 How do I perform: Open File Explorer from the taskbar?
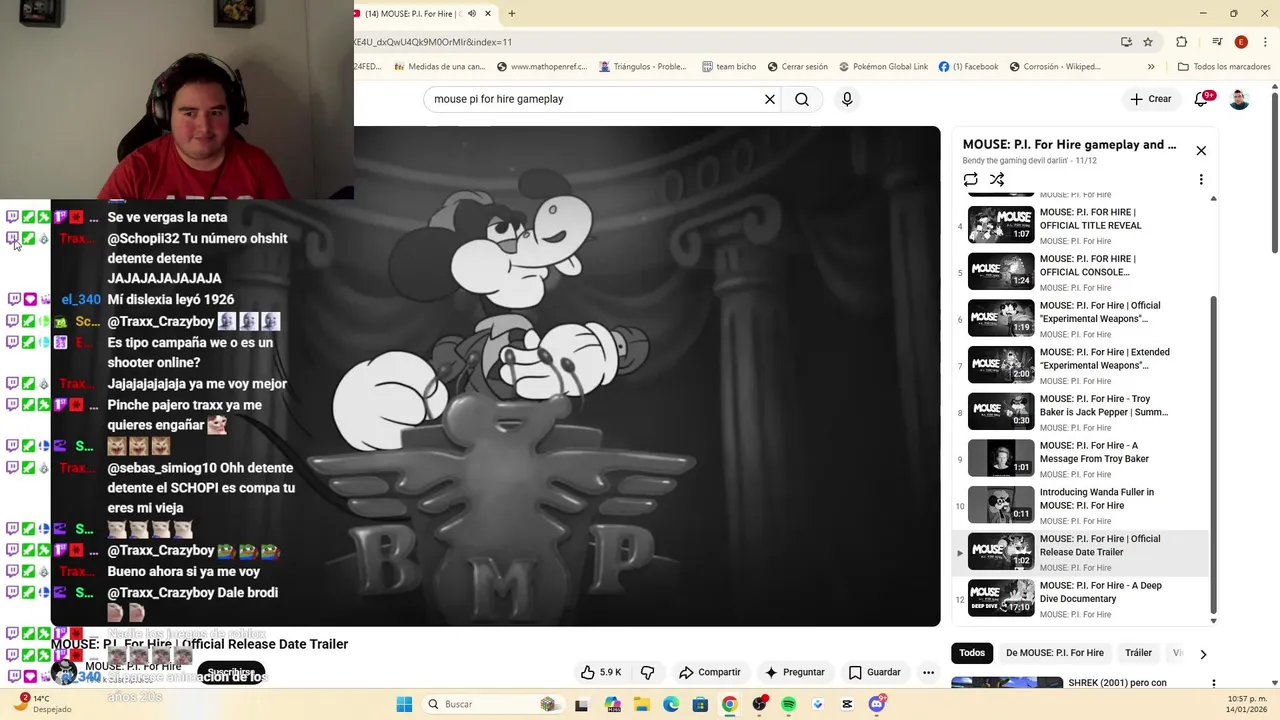(641, 704)
